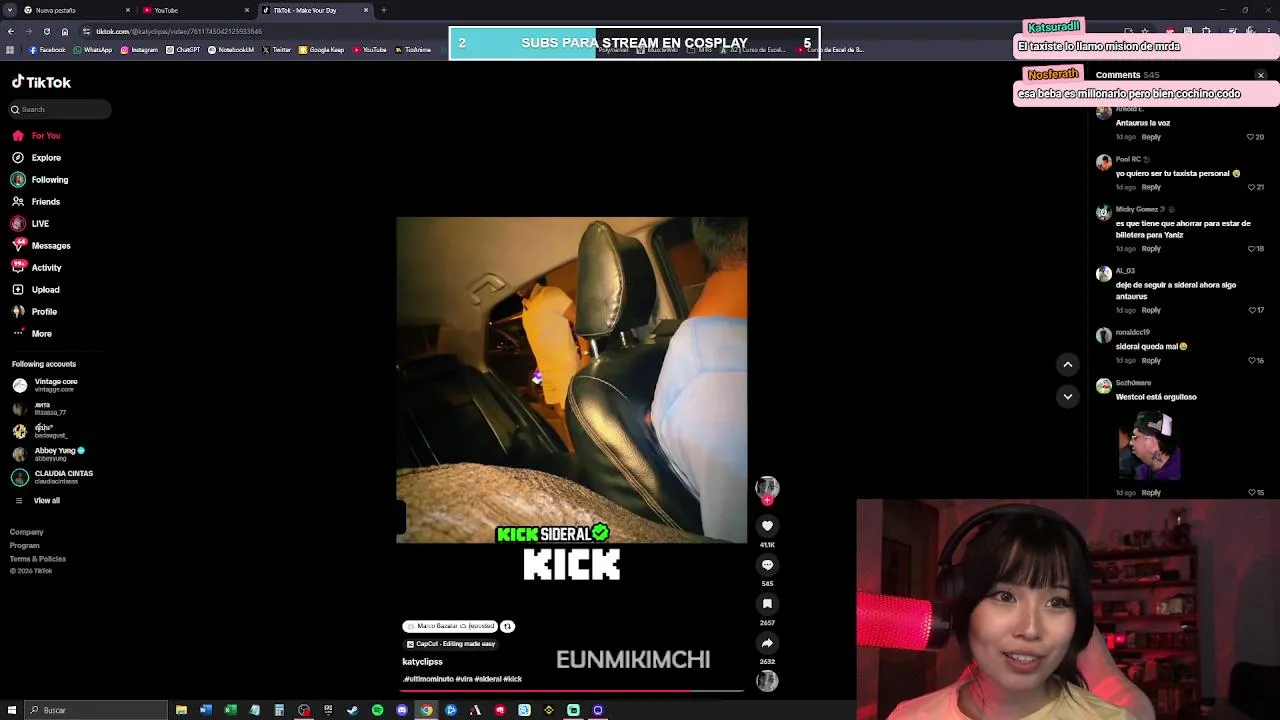The height and width of the screenshot is (720, 1280).
Task: Open the ChatGPT bookmark
Action: 183,50
